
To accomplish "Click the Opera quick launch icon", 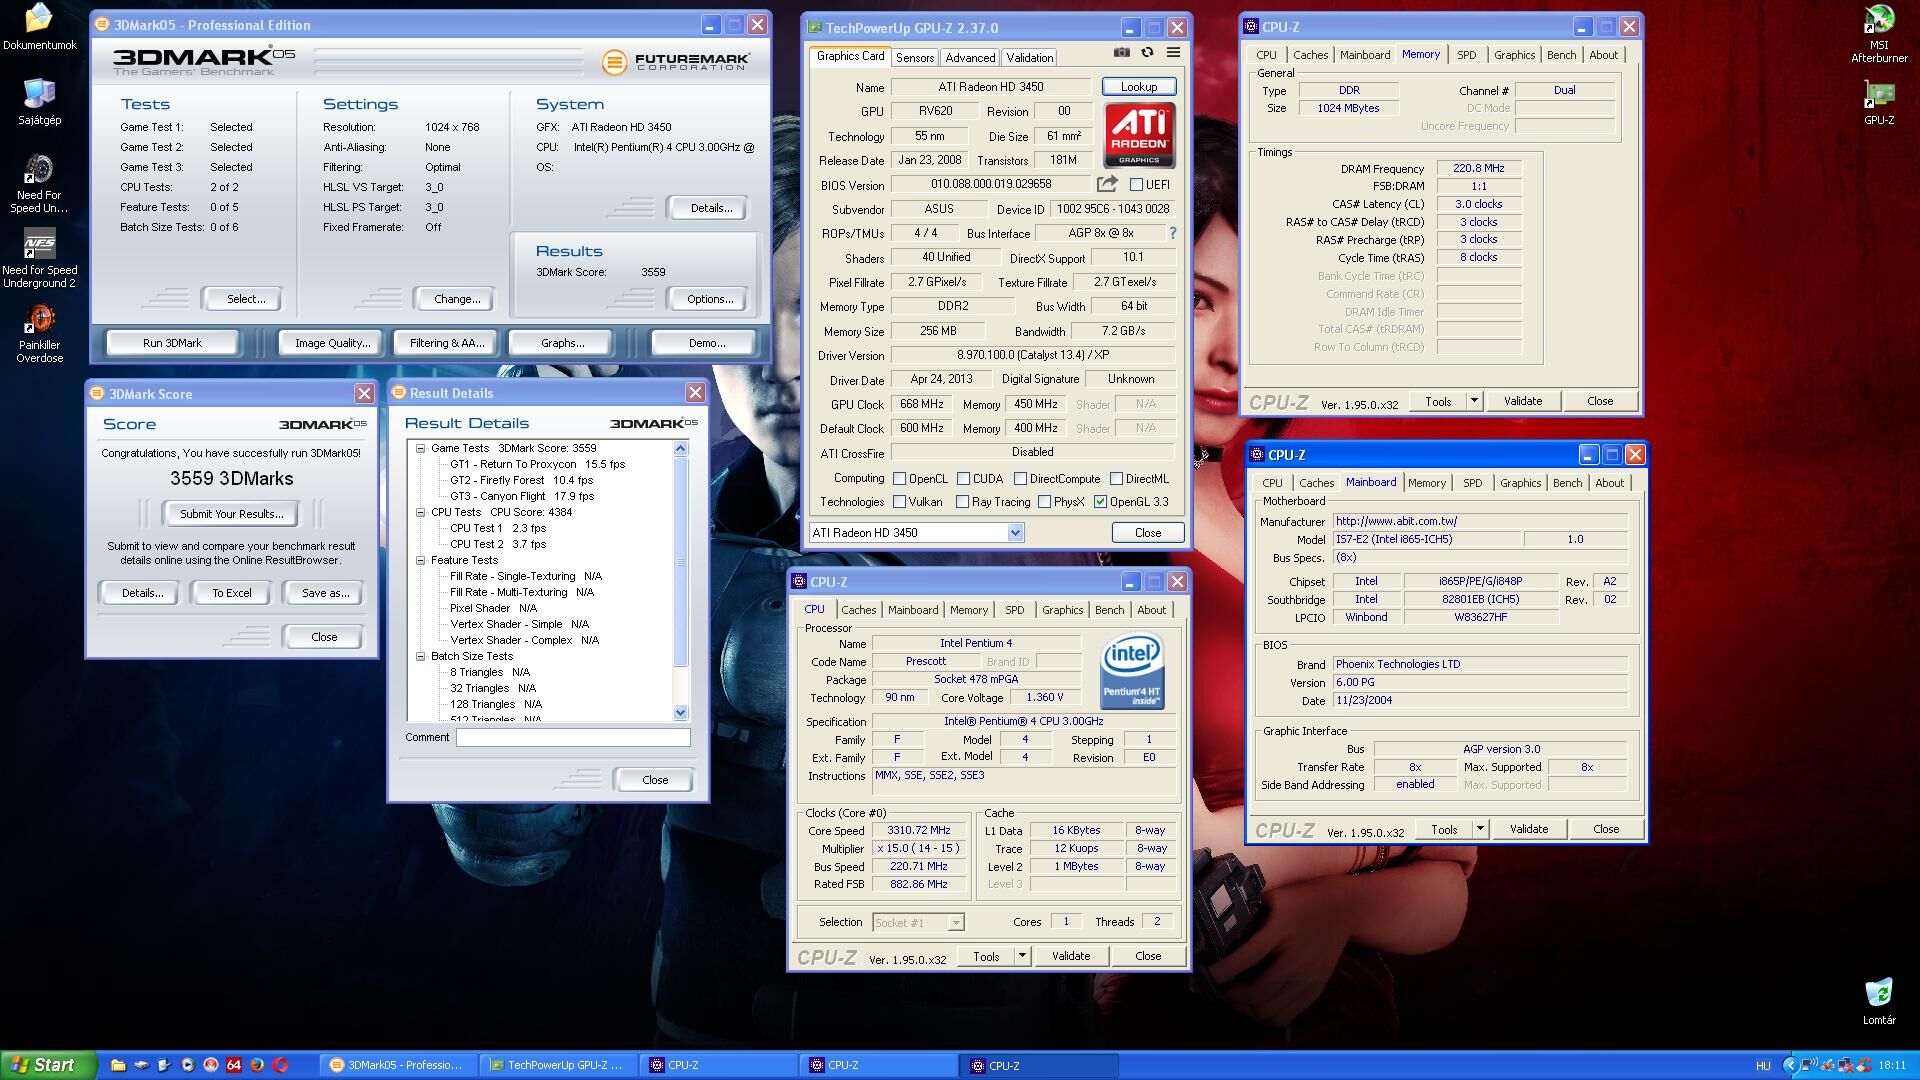I will 280,1065.
